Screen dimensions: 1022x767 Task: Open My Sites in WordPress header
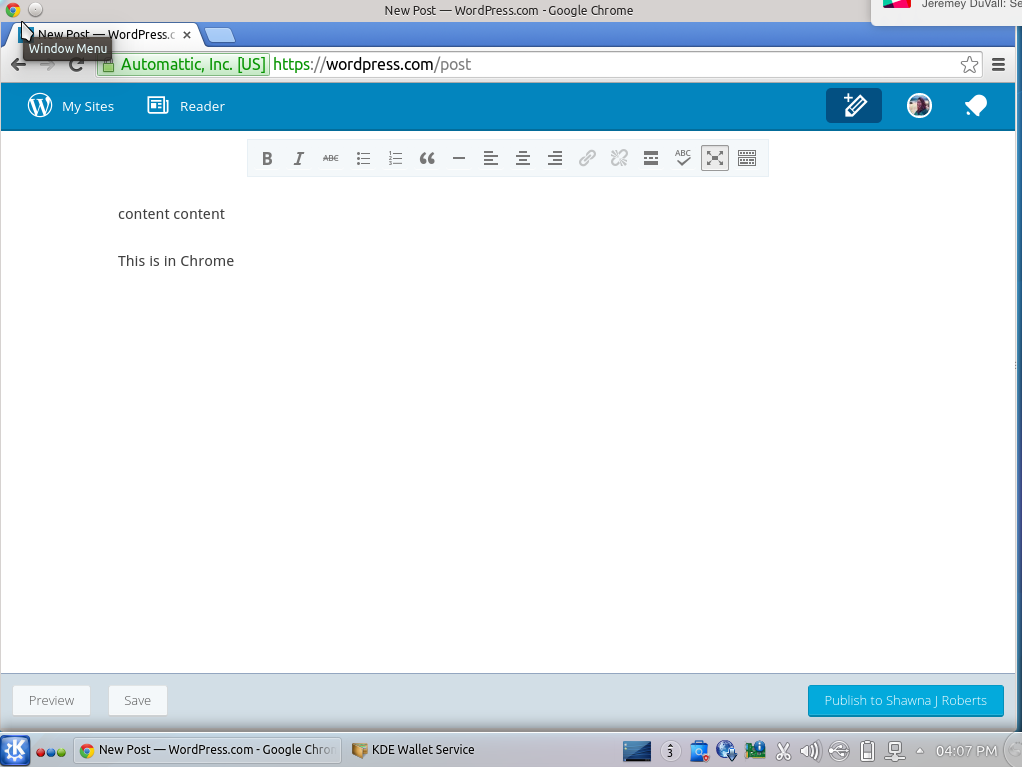[x=71, y=106]
